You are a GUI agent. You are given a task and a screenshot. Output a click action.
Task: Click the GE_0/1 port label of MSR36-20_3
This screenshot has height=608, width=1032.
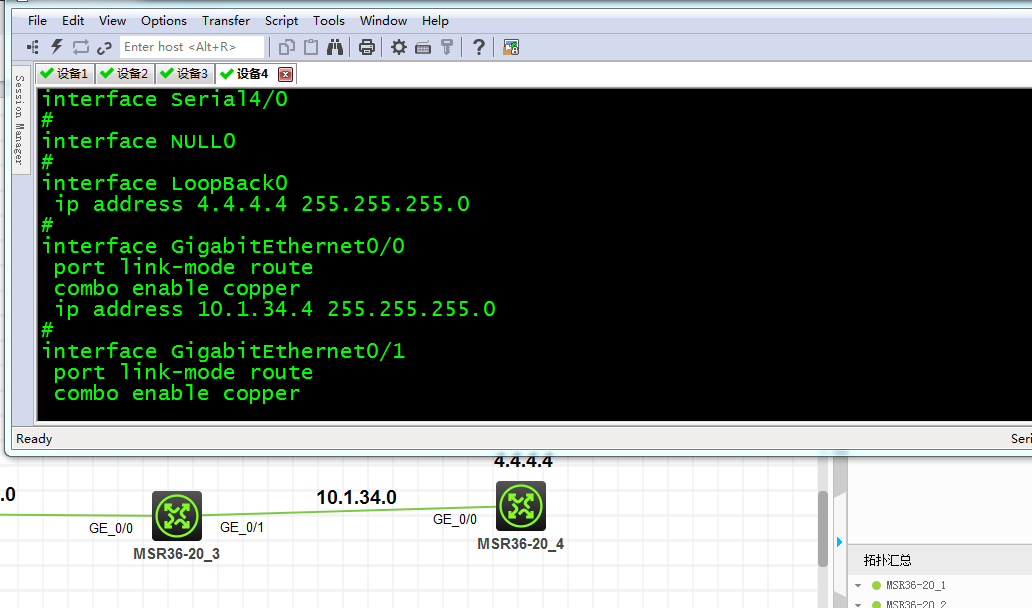pos(242,527)
